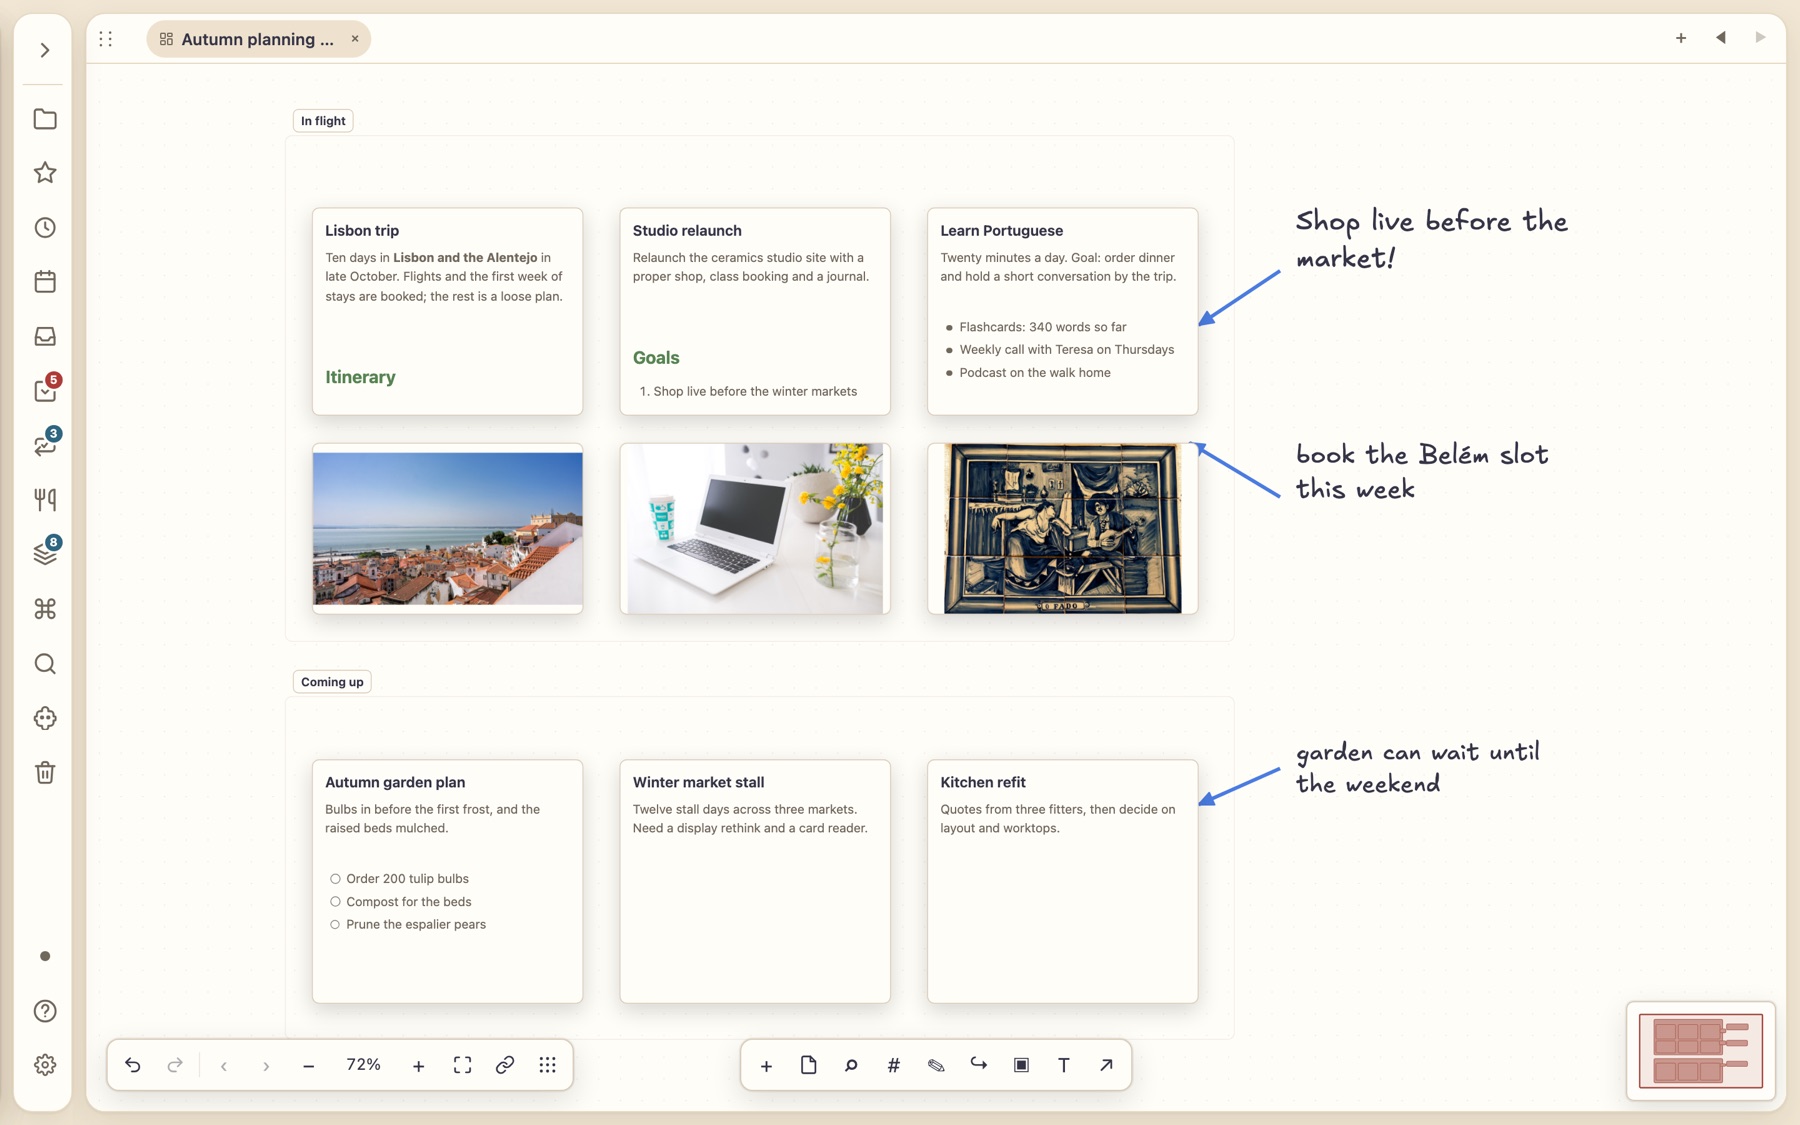Image resolution: width=1800 pixels, height=1125 pixels.
Task: Open the command key icon
Action: [x=45, y=609]
